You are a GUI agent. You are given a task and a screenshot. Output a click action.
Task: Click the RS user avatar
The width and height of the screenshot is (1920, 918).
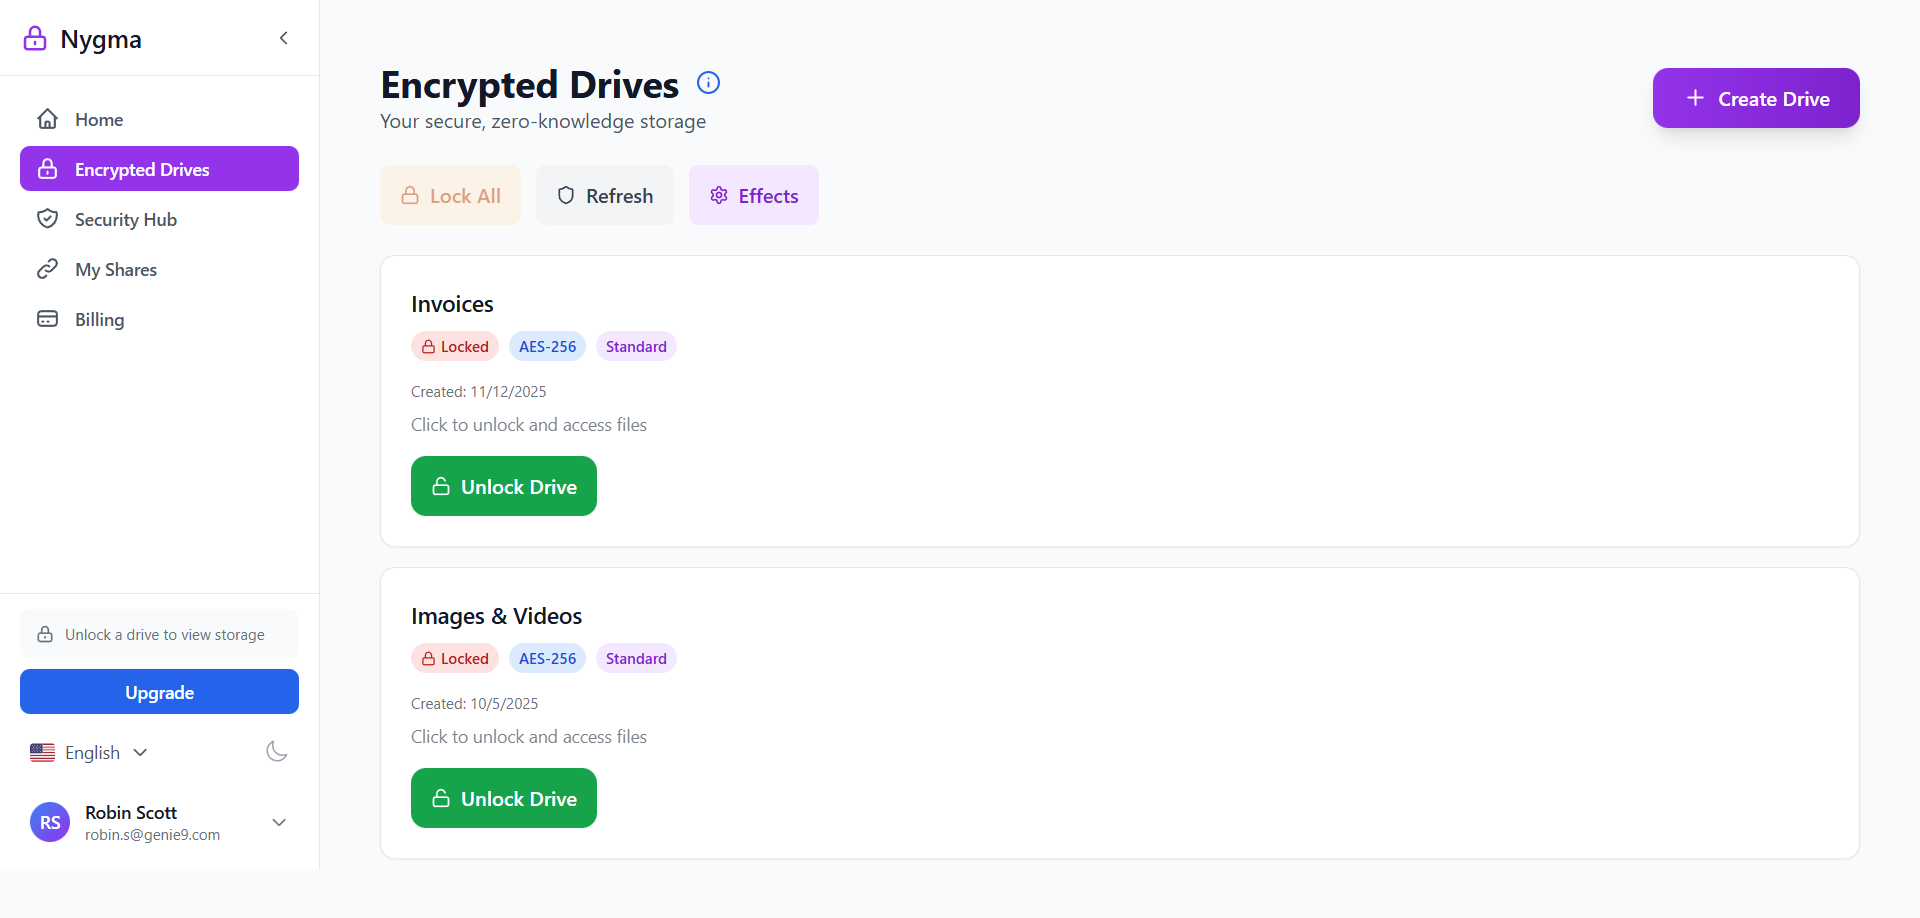[50, 822]
